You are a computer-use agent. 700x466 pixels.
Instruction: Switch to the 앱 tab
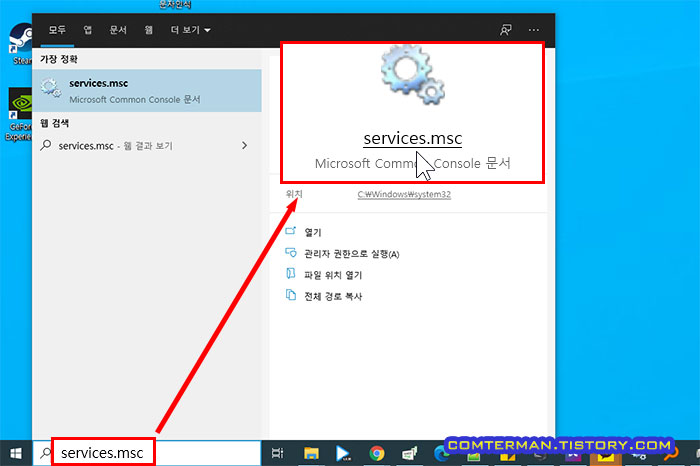pos(88,30)
